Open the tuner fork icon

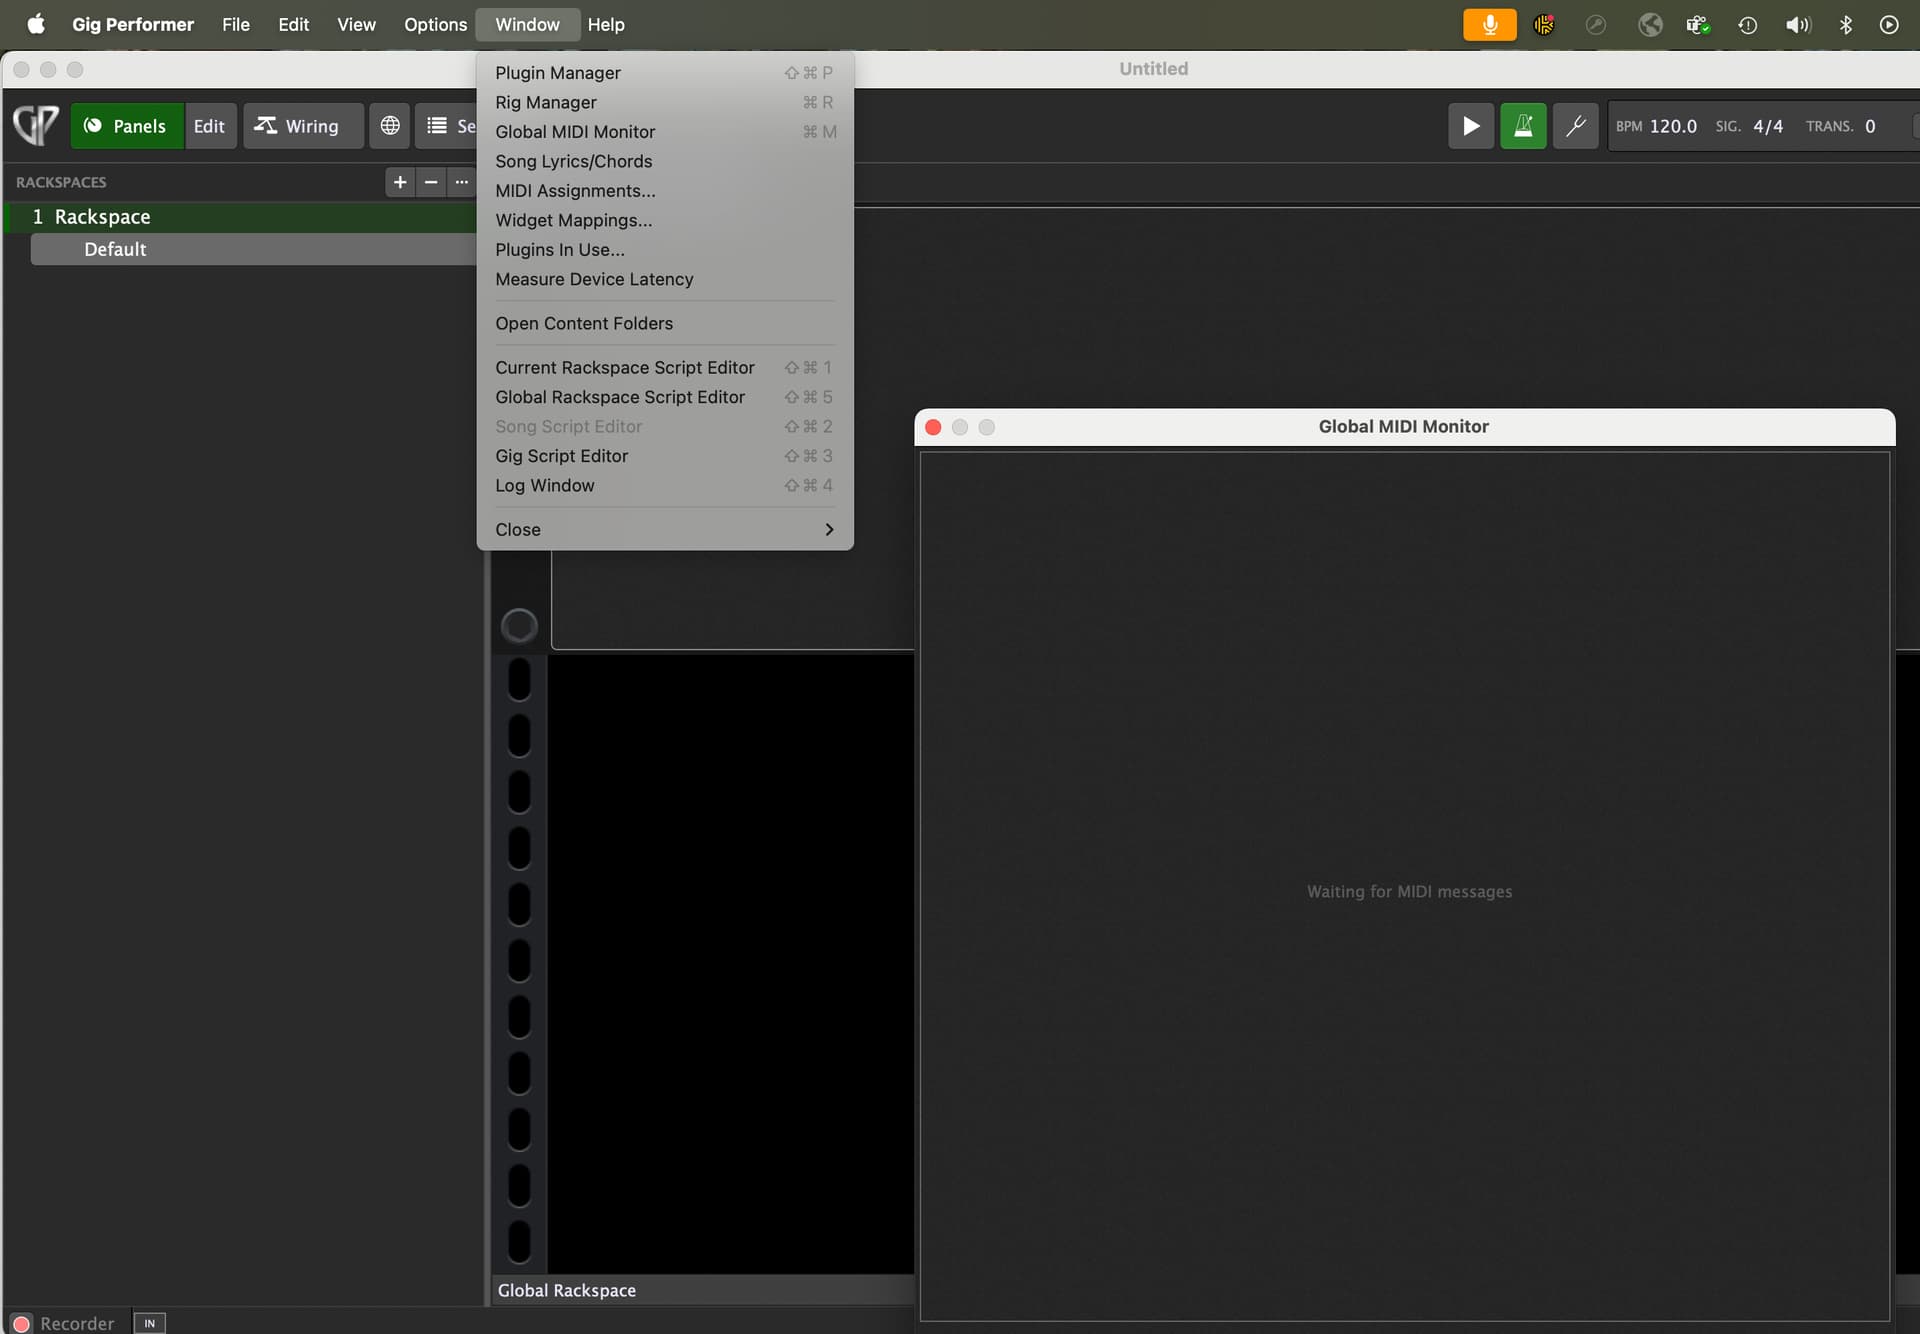coord(1575,126)
